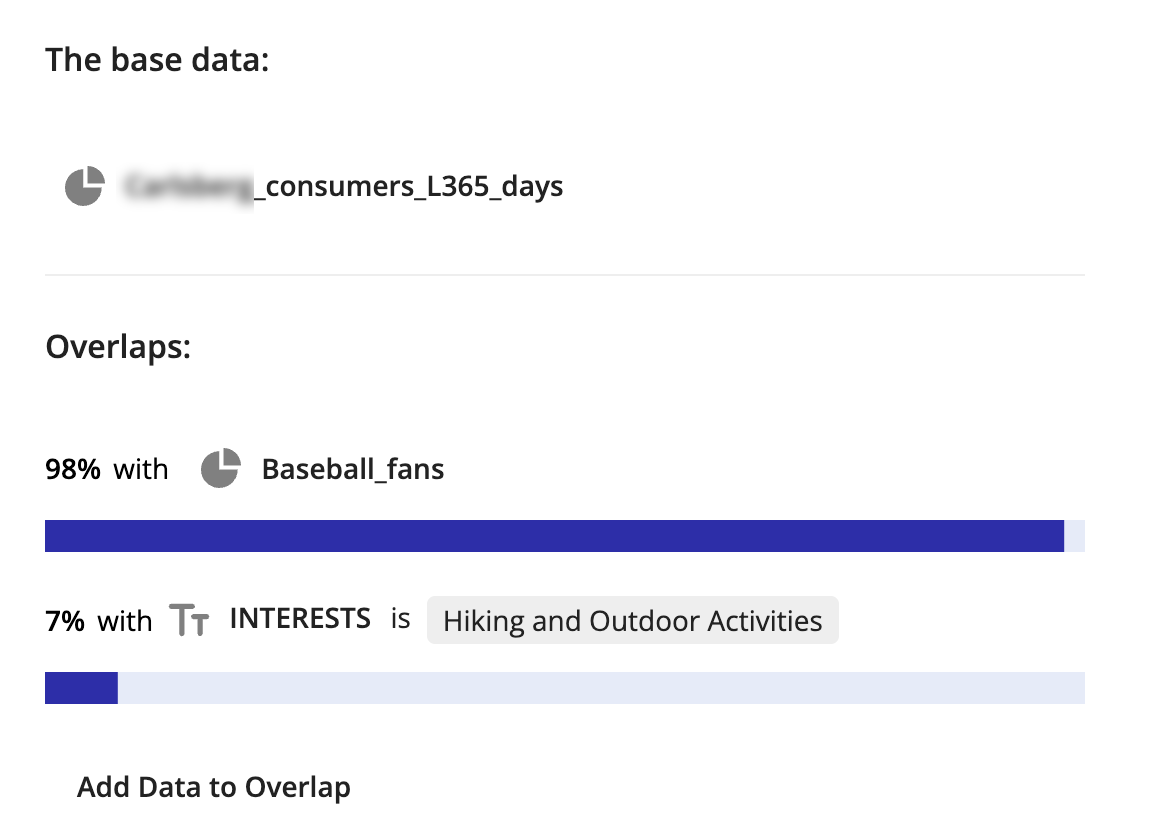Screen dimensions: 1170x832
Task: Click the pie chart icon beside consumers_L365_days
Action: [x=84, y=186]
